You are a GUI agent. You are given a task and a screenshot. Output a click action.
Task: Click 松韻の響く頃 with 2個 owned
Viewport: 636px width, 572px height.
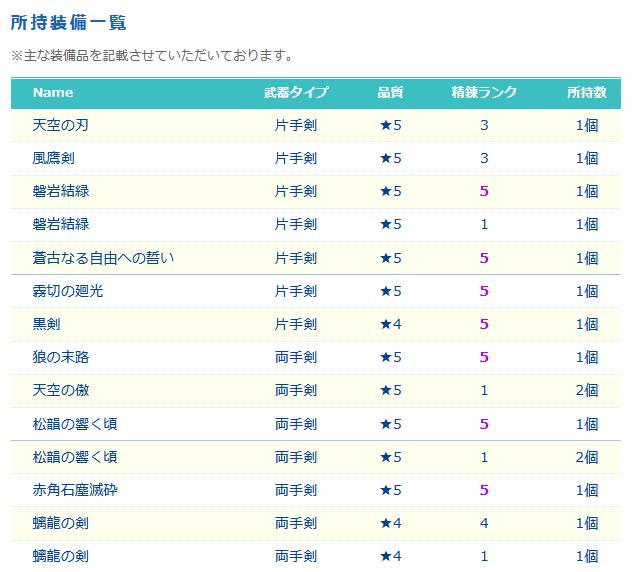(x=75, y=457)
